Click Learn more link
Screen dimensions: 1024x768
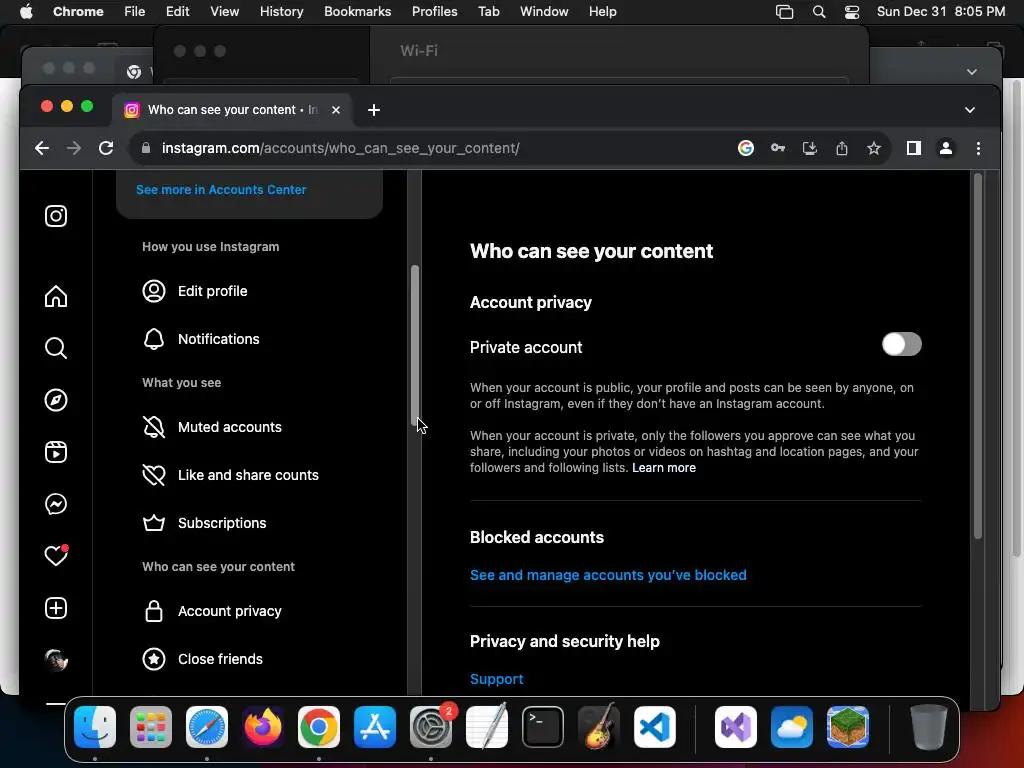point(664,468)
